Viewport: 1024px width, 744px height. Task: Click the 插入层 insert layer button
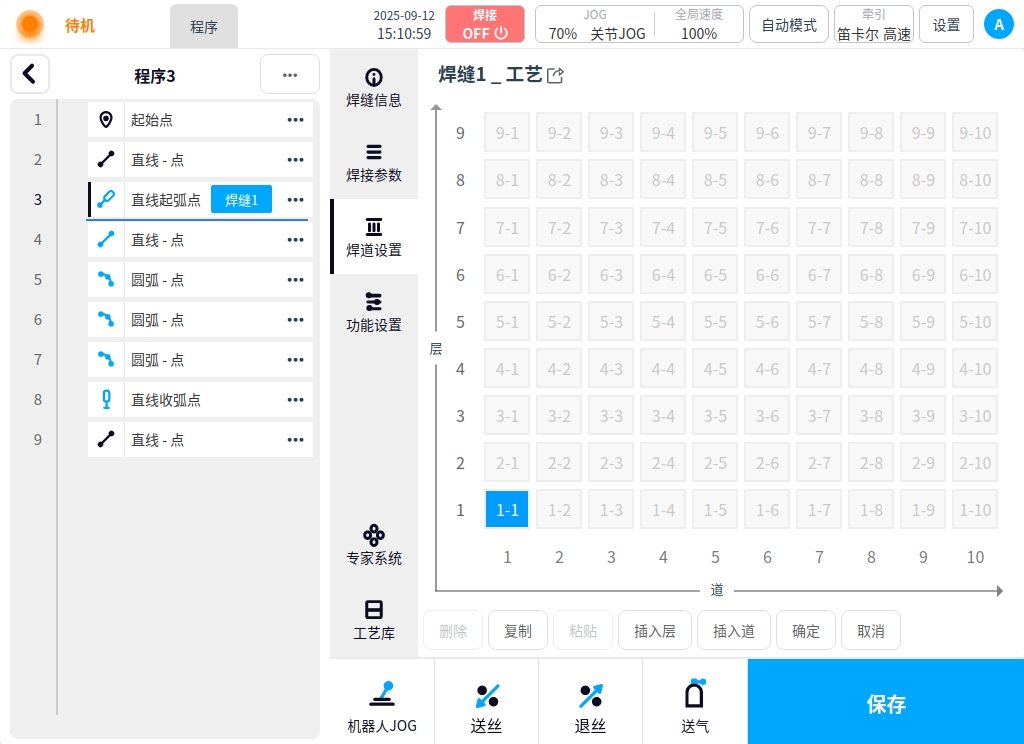(x=655, y=631)
